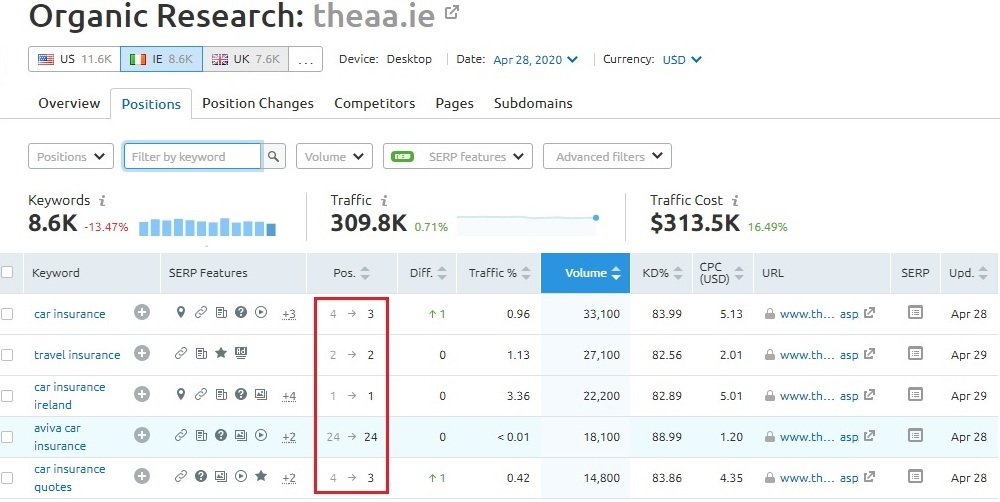
Task: View SERP snapshot for aviva car insurance
Action: 915,436
